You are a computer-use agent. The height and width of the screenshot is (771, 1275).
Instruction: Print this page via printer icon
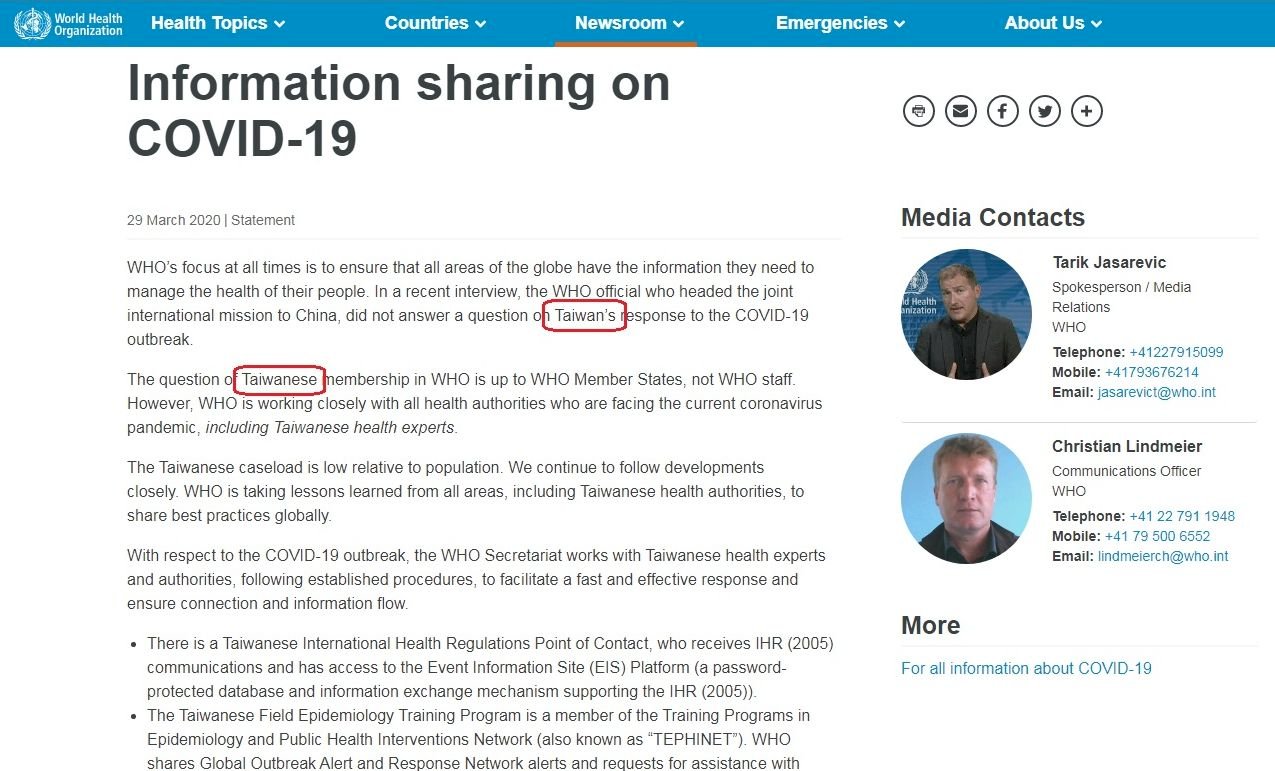919,110
